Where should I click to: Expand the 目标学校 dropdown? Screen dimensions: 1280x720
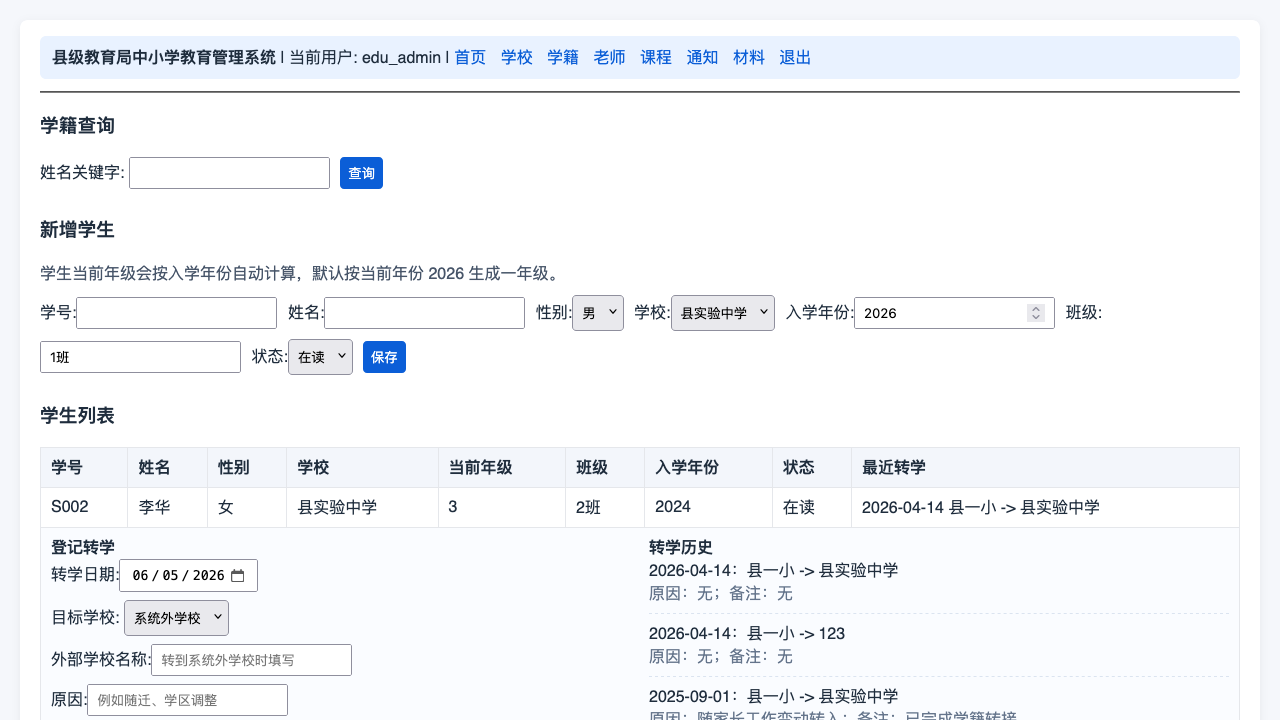(176, 618)
